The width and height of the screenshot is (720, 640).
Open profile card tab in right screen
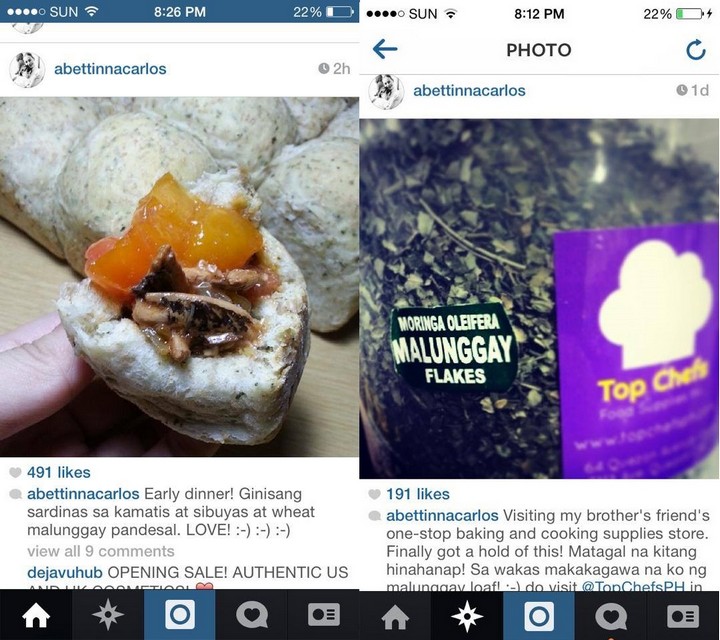[683, 616]
